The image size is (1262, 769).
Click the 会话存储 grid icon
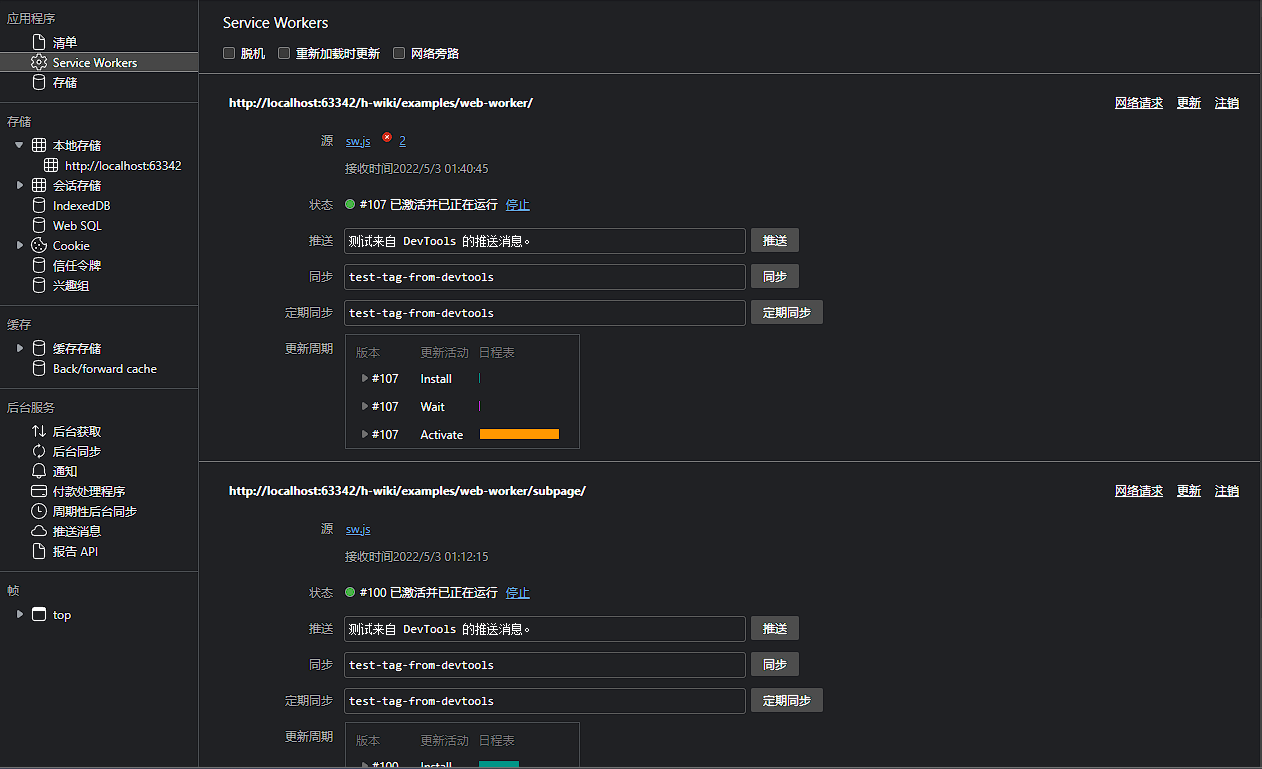[39, 185]
